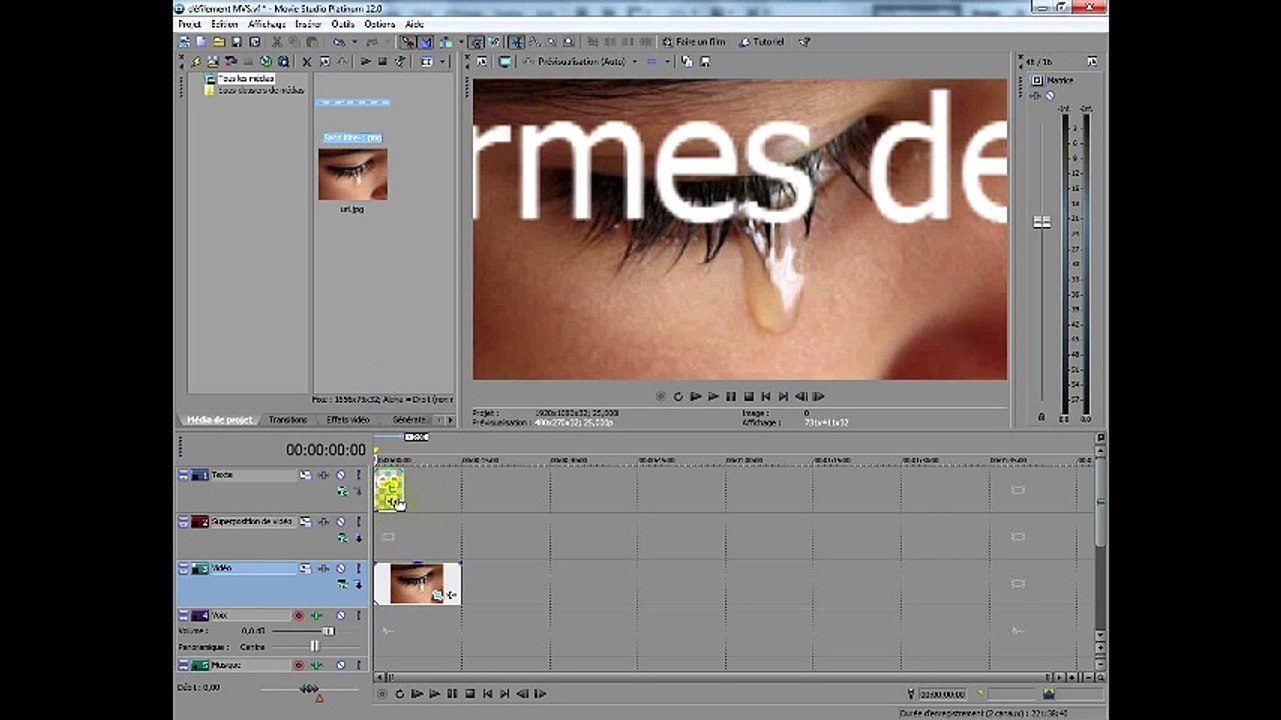
Task: Go to the project end from the preview controls
Action: (x=783, y=397)
